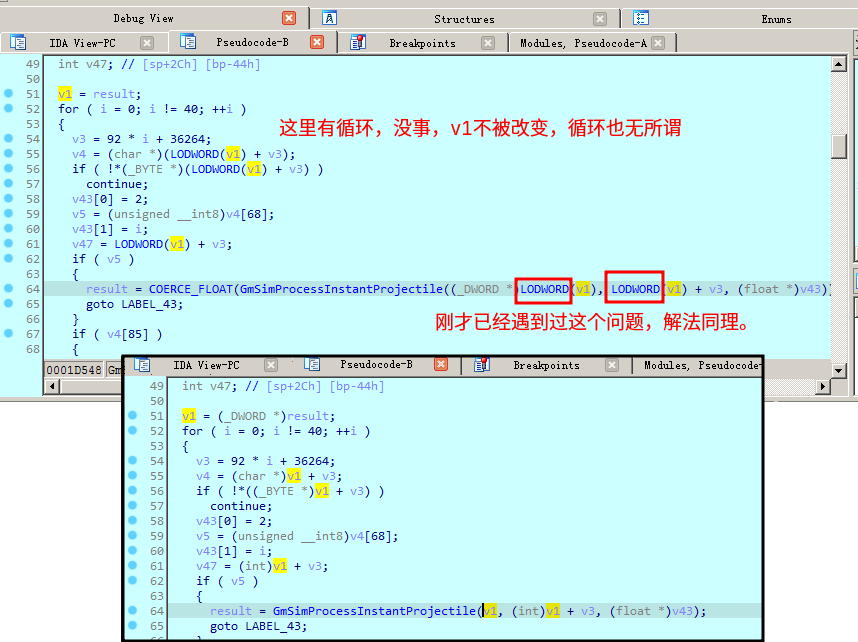Close Breakpoints tab in lower window
This screenshot has height=642, width=858.
point(612,365)
